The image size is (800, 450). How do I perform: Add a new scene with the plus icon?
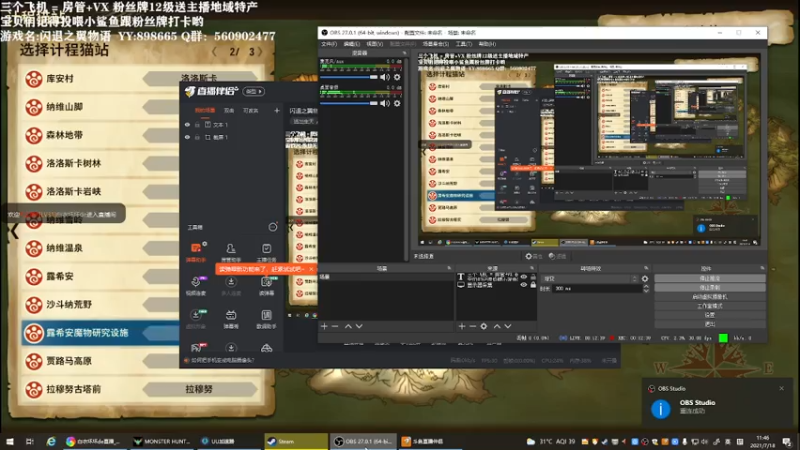(324, 326)
